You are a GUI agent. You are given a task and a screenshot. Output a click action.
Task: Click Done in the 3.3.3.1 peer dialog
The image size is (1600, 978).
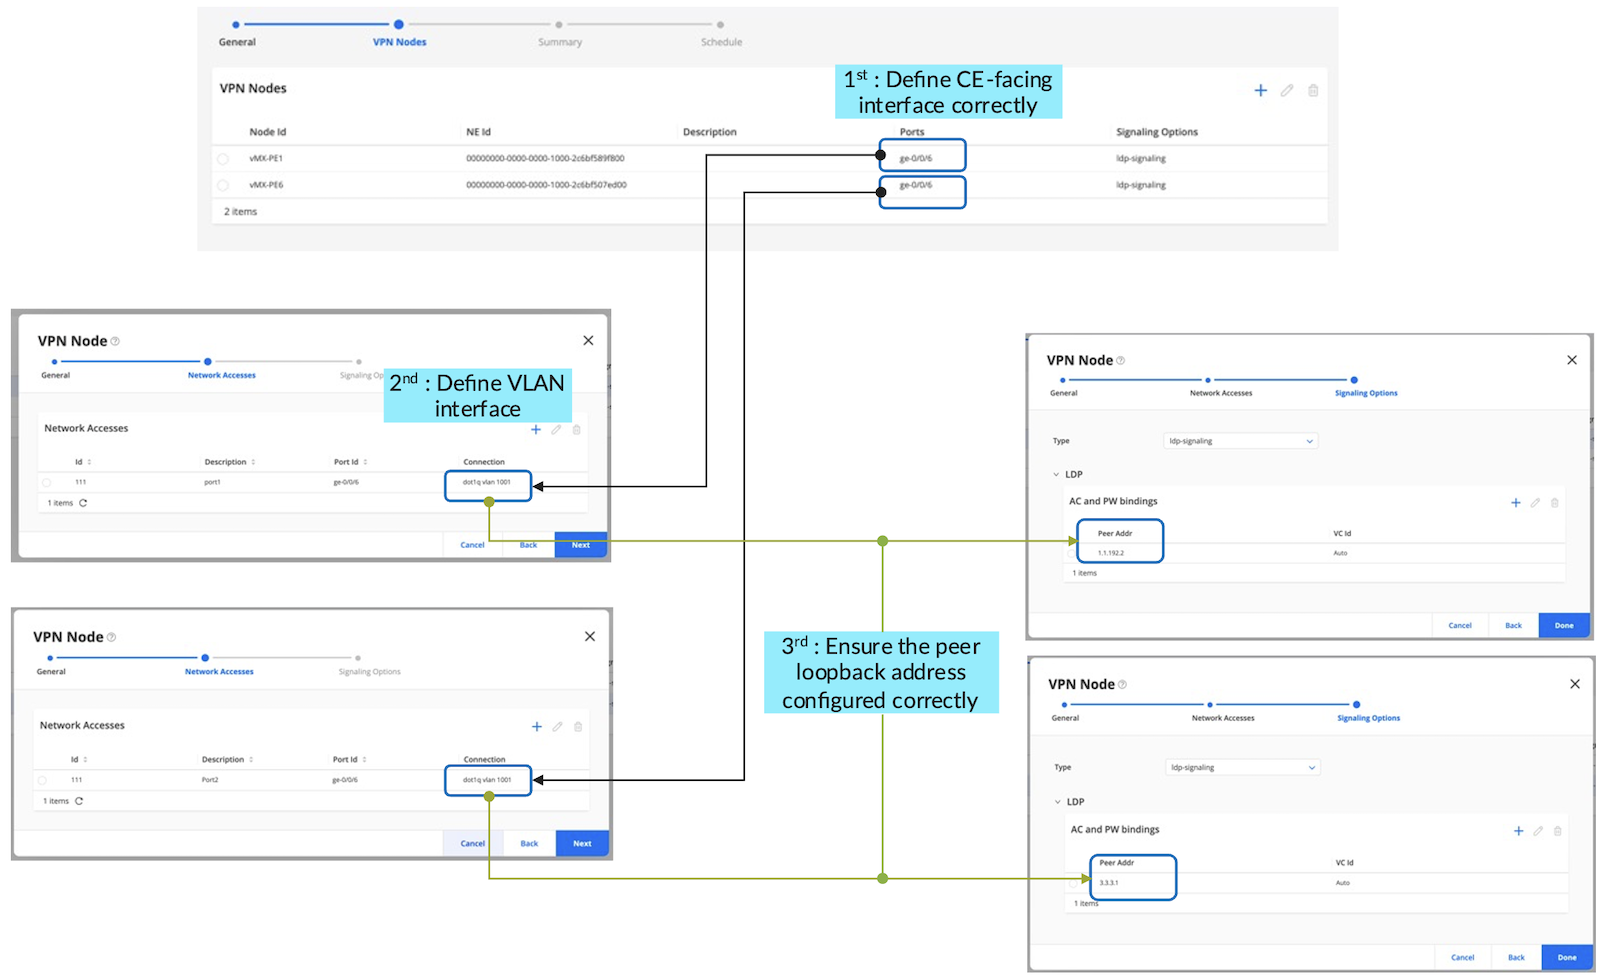click(1567, 958)
